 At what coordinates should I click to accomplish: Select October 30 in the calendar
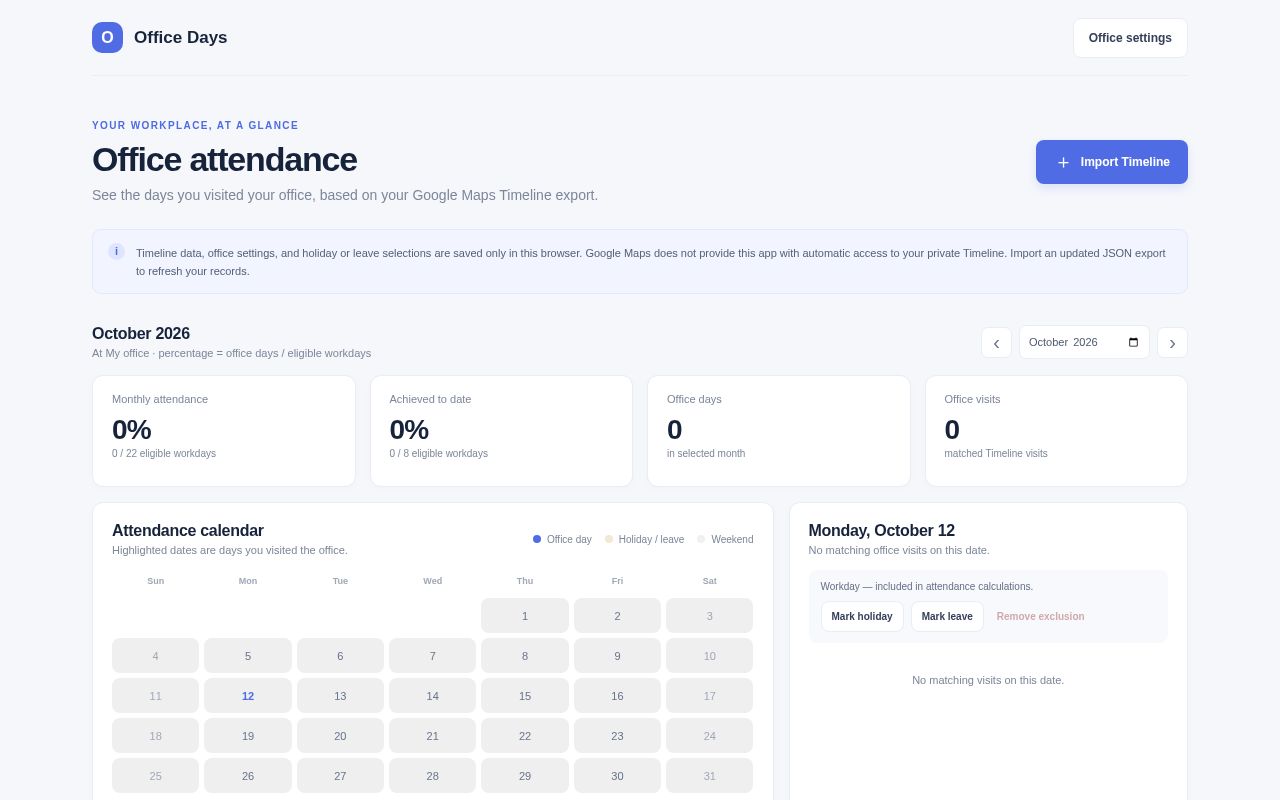617,776
